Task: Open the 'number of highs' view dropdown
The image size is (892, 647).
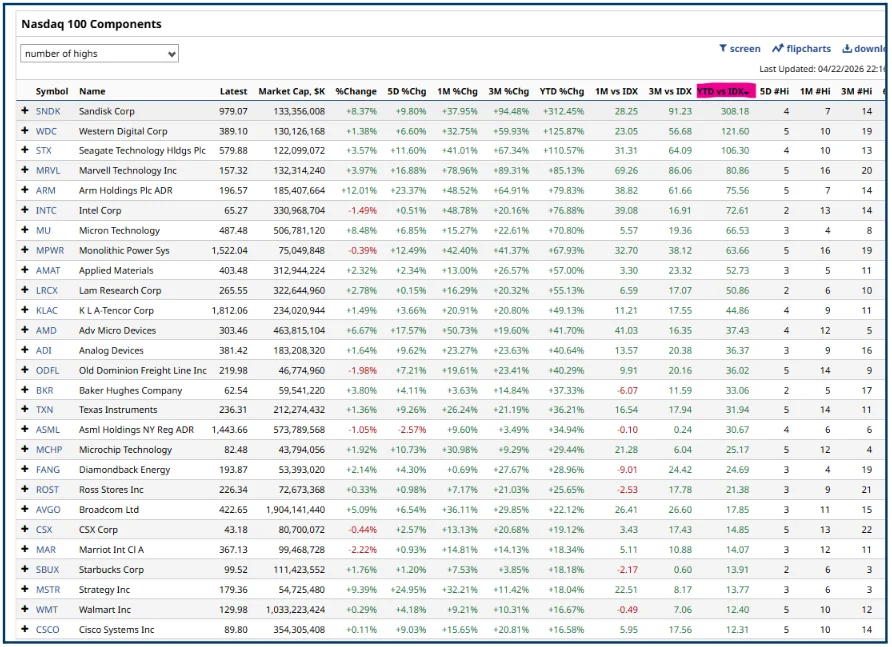Action: point(100,53)
